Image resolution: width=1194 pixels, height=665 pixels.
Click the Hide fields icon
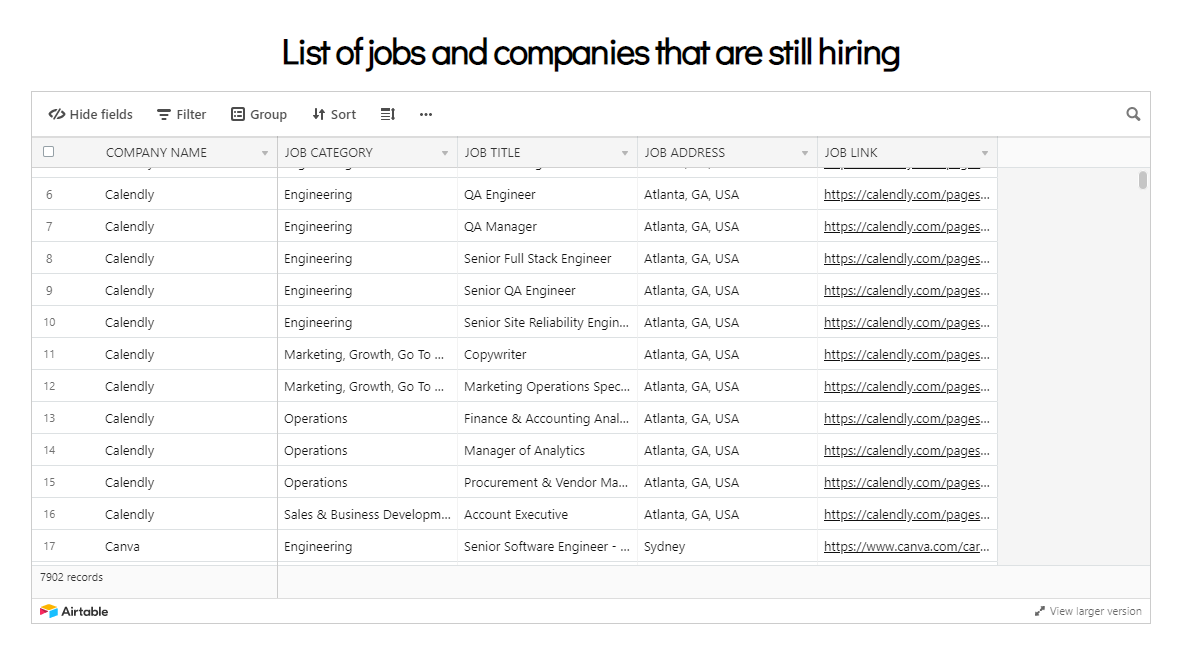click(x=57, y=114)
